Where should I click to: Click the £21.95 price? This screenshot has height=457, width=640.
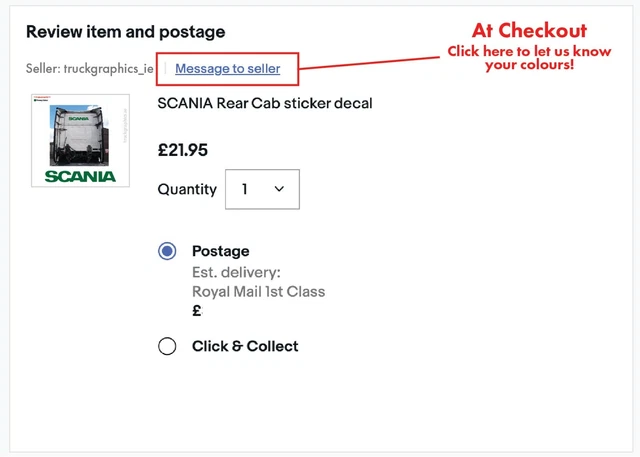[x=183, y=150]
